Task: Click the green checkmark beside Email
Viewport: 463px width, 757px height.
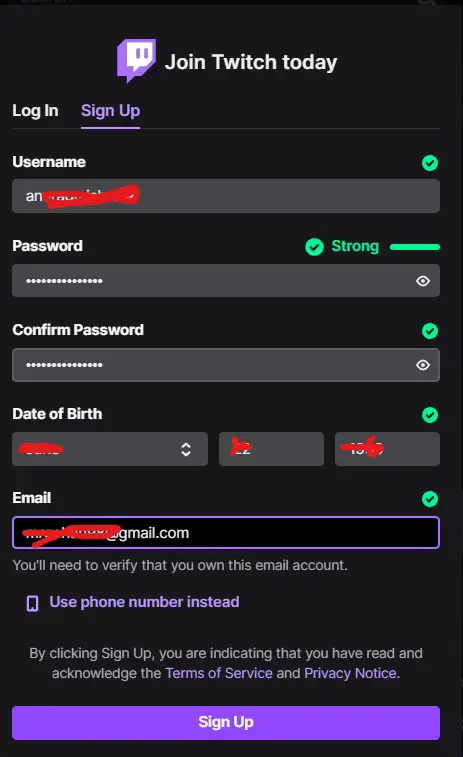Action: click(430, 499)
